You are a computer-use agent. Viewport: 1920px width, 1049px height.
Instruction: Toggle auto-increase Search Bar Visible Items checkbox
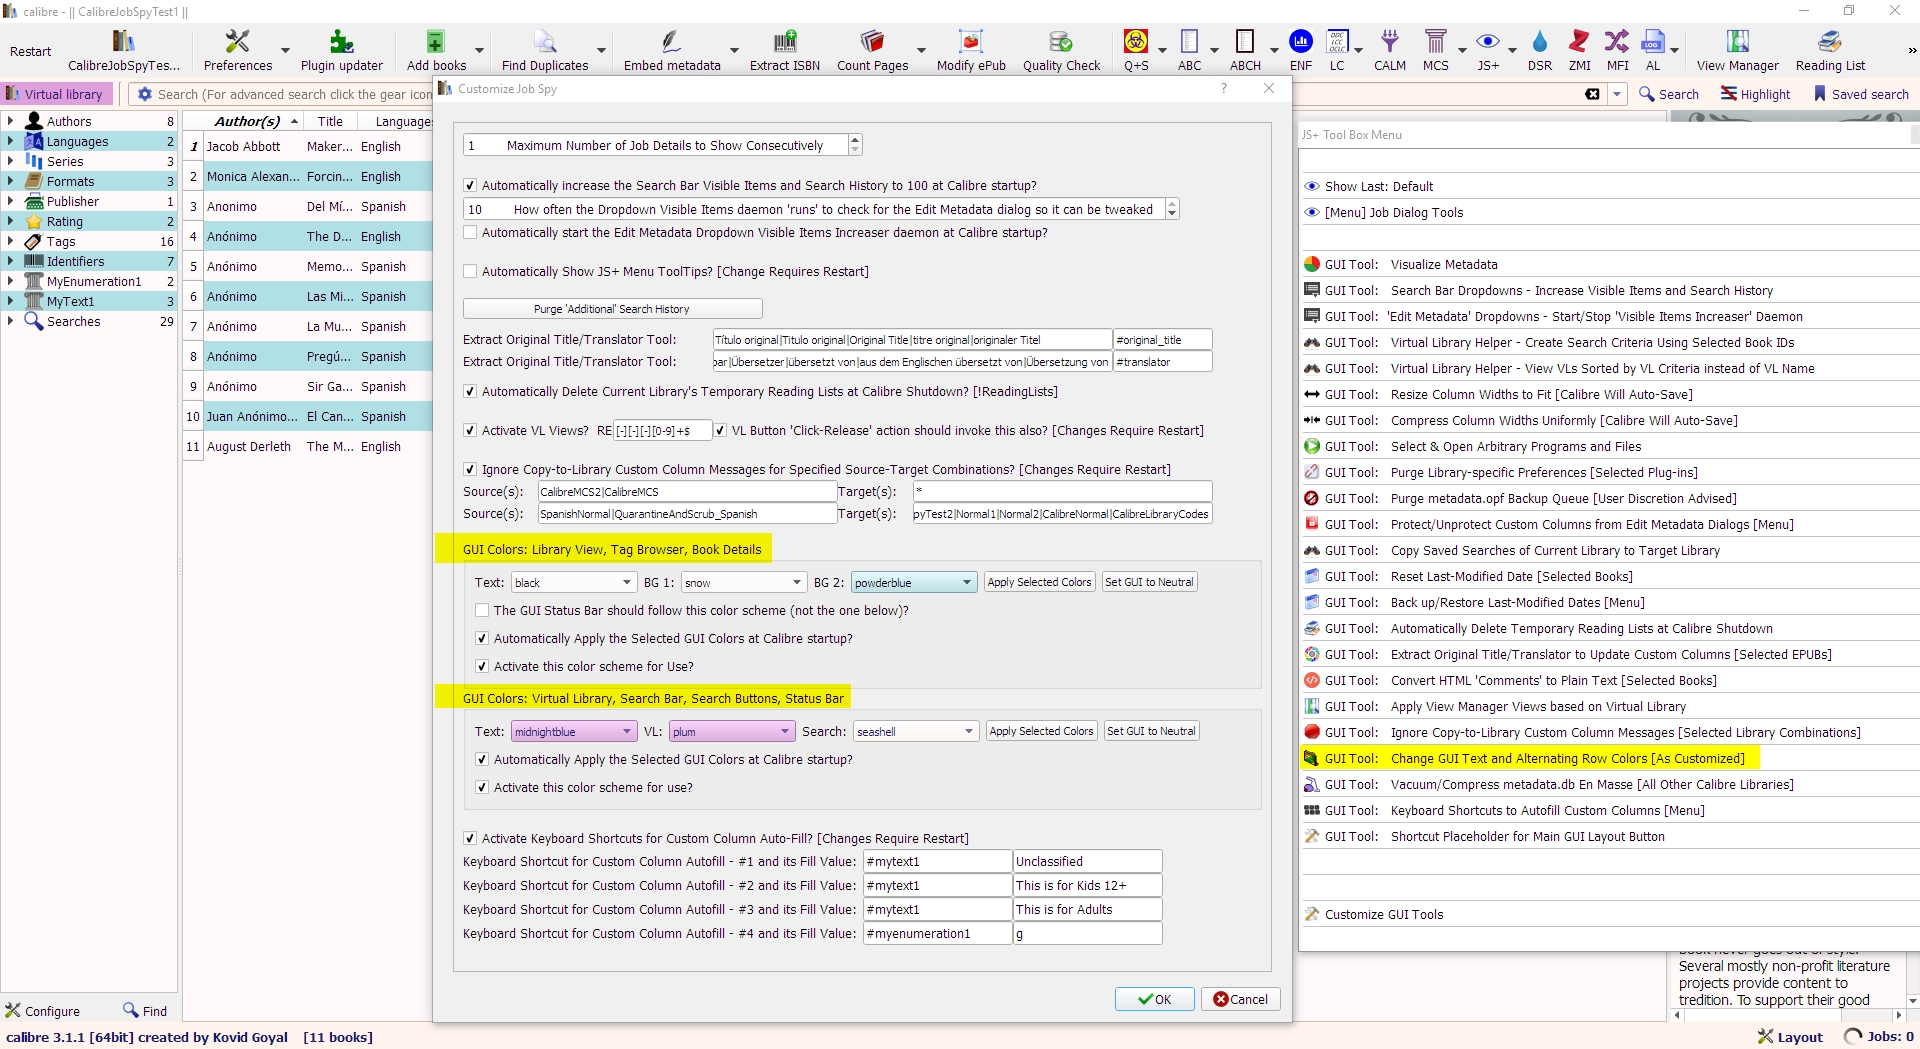pos(470,186)
